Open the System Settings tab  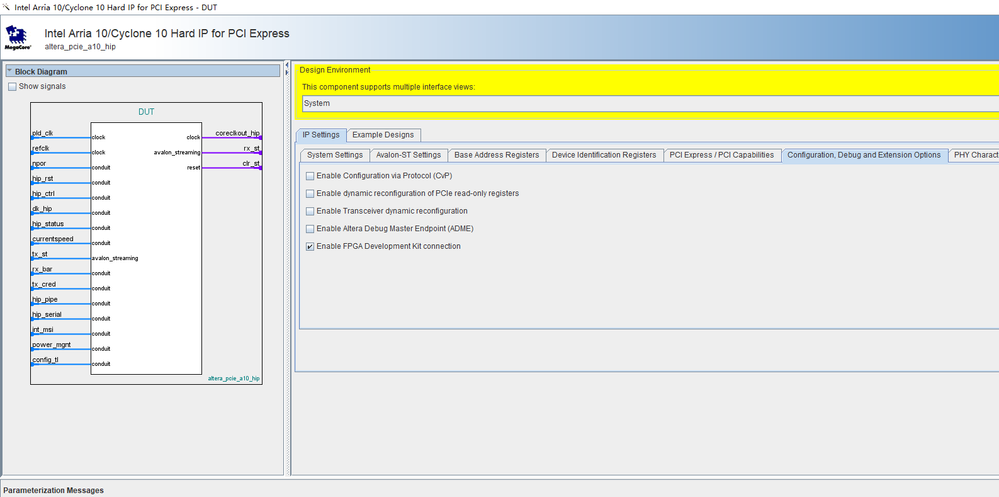[334, 155]
